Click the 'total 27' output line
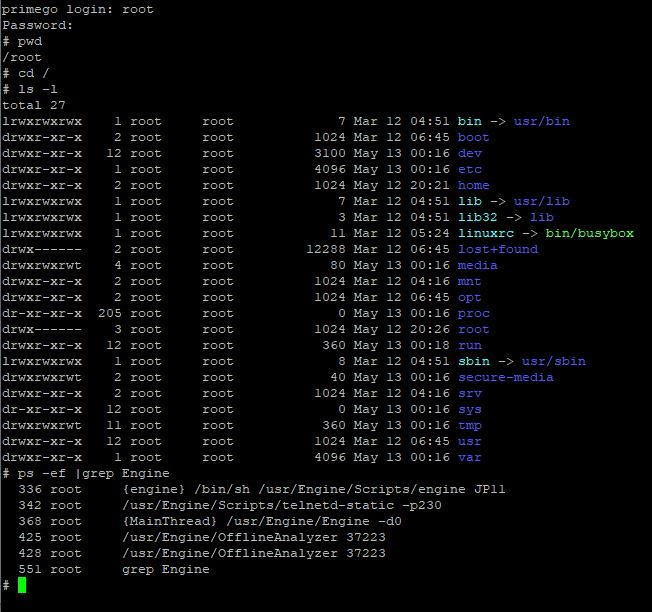This screenshot has height=612, width=652. click(x=34, y=105)
